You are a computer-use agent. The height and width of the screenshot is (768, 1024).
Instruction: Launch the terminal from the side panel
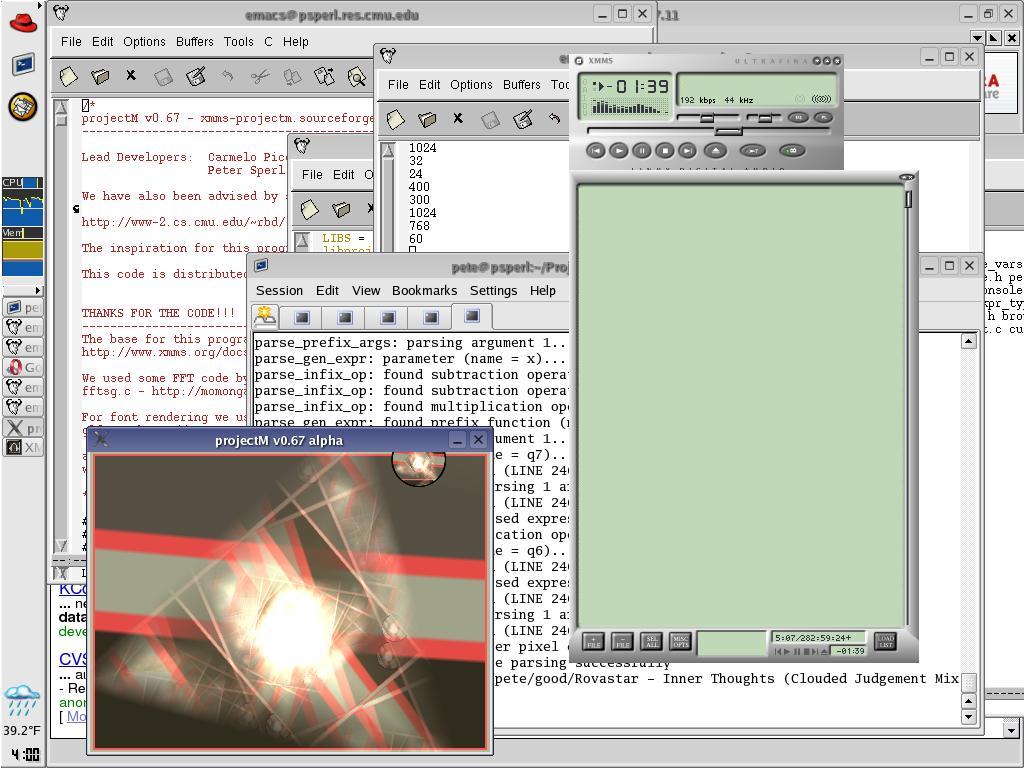click(22, 65)
